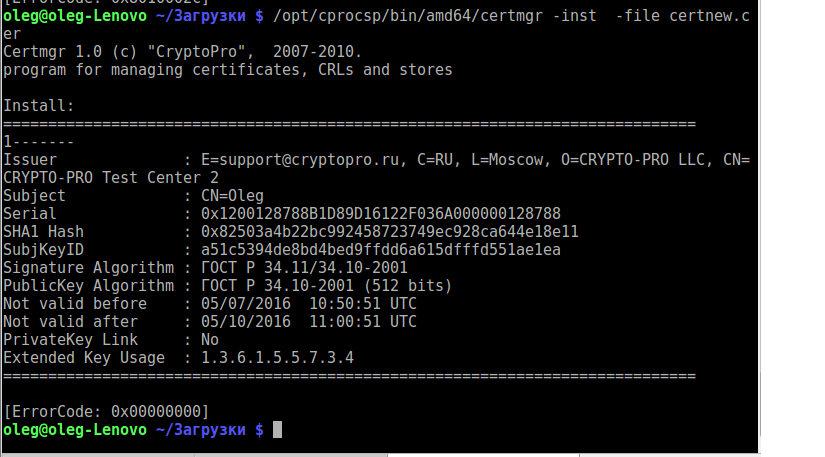The height and width of the screenshot is (457, 825).
Task: Click the SubjKeyID hex value
Action: 381,250
